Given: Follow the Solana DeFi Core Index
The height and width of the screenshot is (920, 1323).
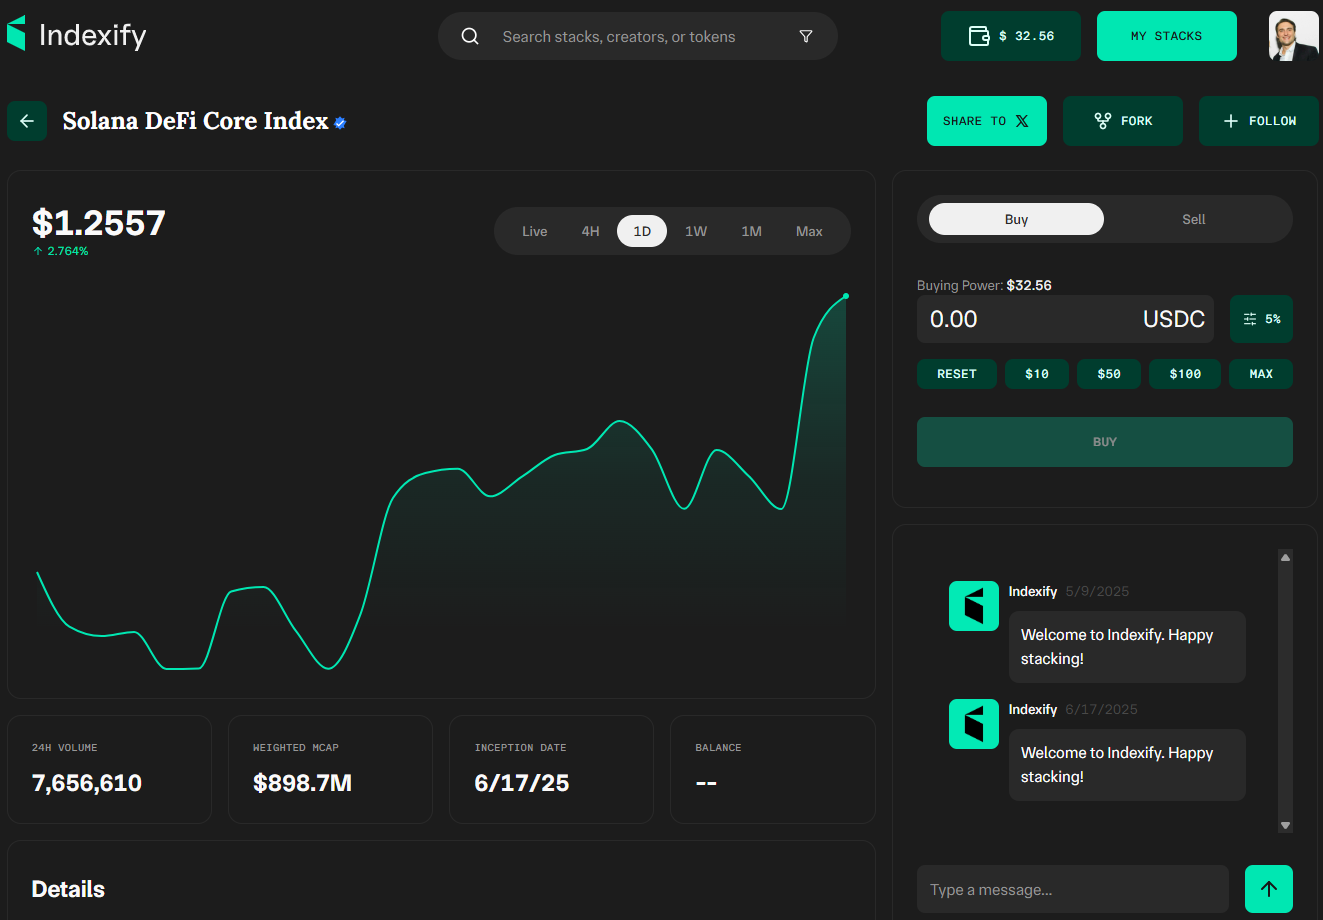Looking at the screenshot, I should pyautogui.click(x=1258, y=121).
